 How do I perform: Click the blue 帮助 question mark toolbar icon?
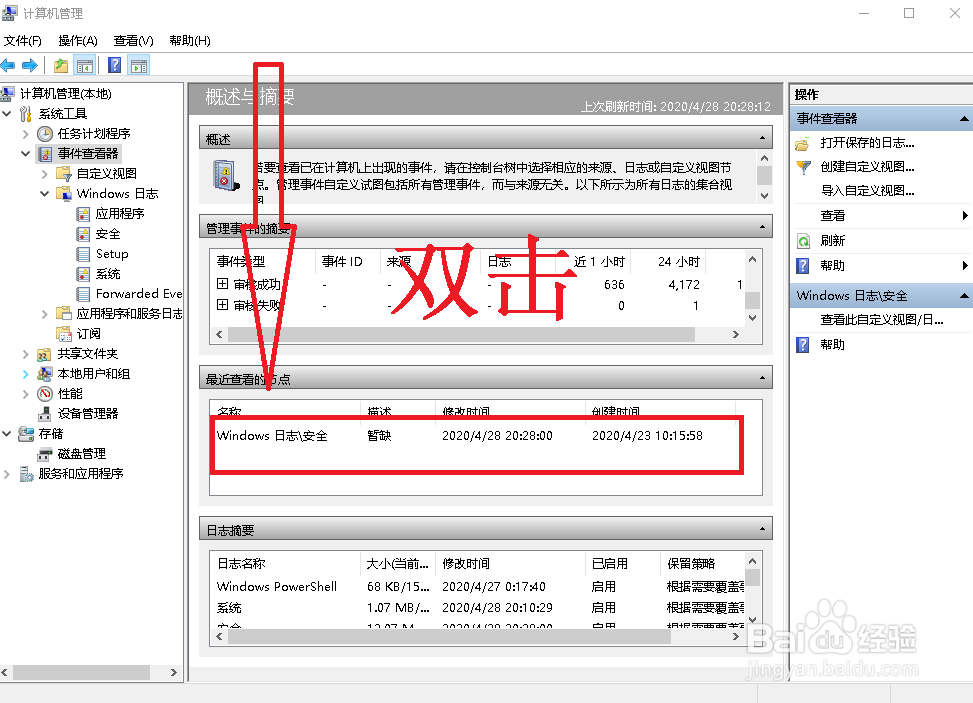[x=112, y=64]
